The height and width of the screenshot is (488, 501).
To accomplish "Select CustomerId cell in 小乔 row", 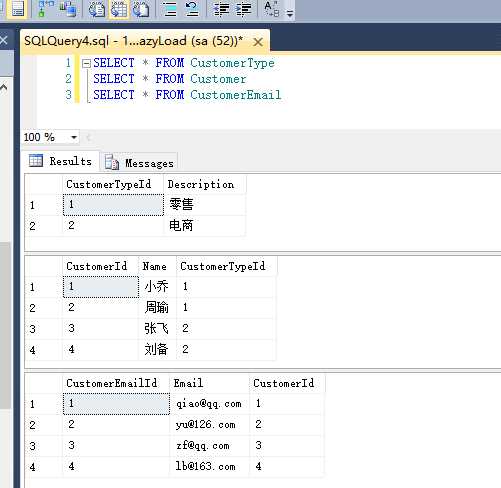I will (100, 287).
